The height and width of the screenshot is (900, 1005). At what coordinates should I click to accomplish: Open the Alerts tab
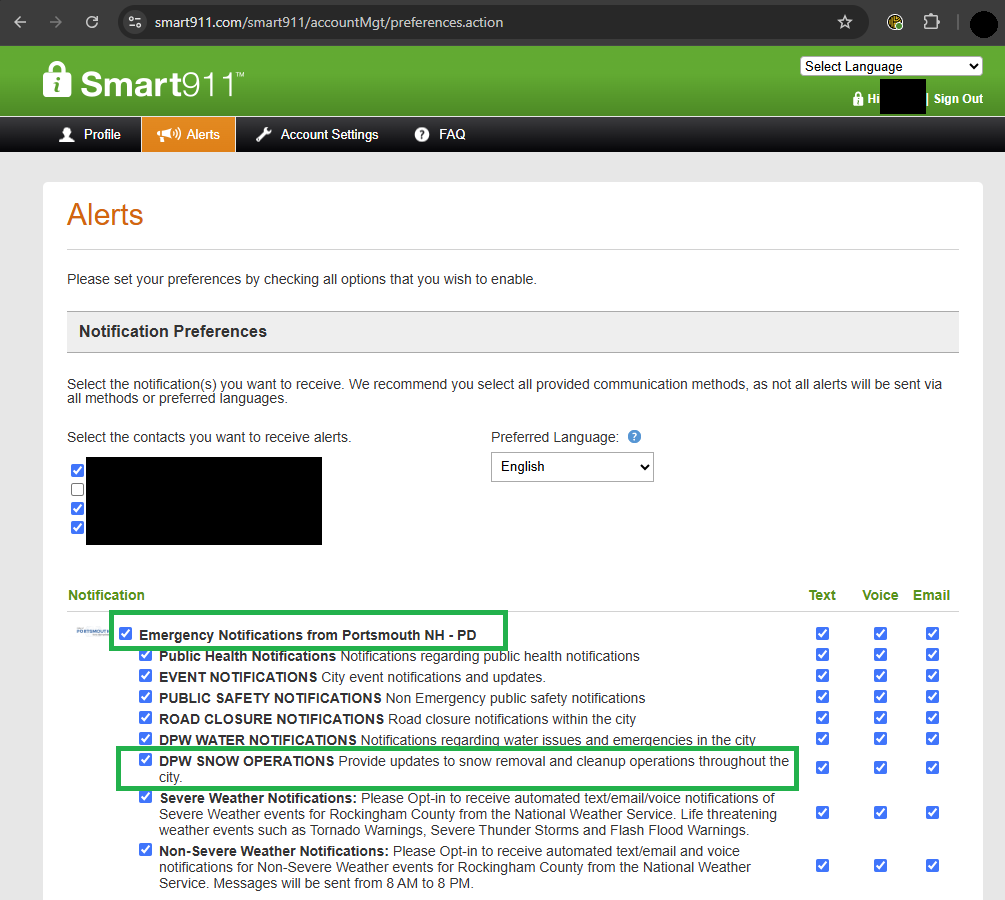pos(188,135)
